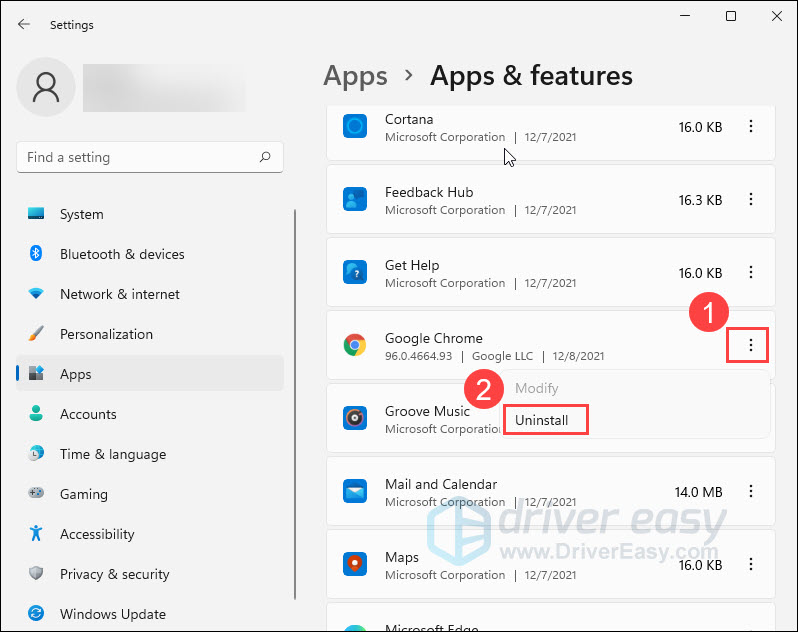Open Feedback Hub's three-dot menu
The width and height of the screenshot is (798, 632).
pos(751,199)
